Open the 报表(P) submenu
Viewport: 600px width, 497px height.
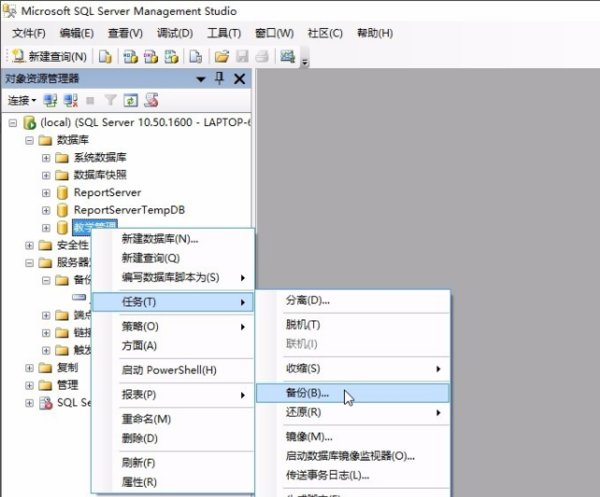[x=173, y=395]
